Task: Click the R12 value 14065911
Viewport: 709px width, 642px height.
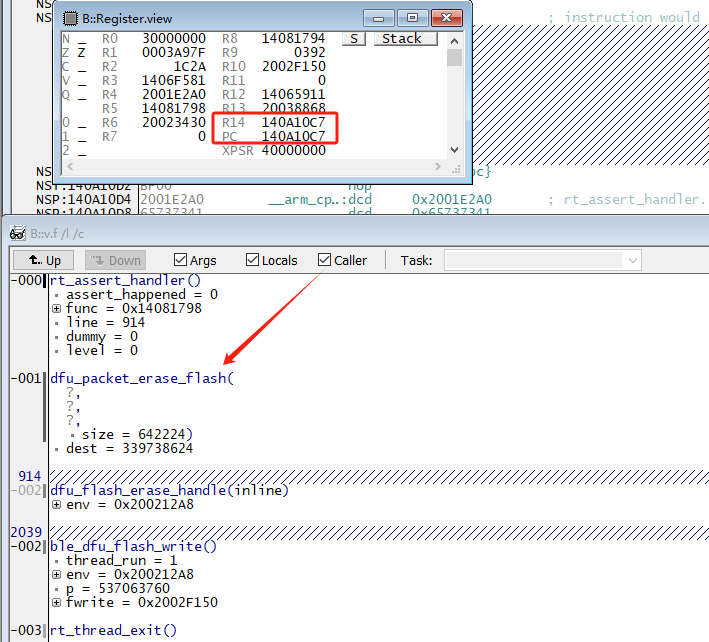Action: (x=293, y=94)
